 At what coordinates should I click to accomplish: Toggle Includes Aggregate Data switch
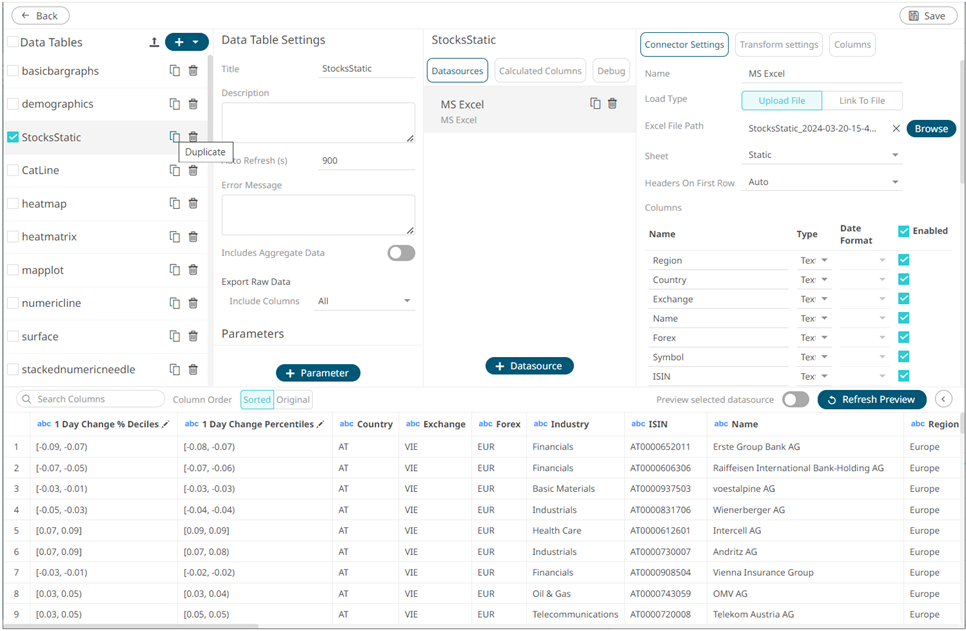click(x=401, y=253)
